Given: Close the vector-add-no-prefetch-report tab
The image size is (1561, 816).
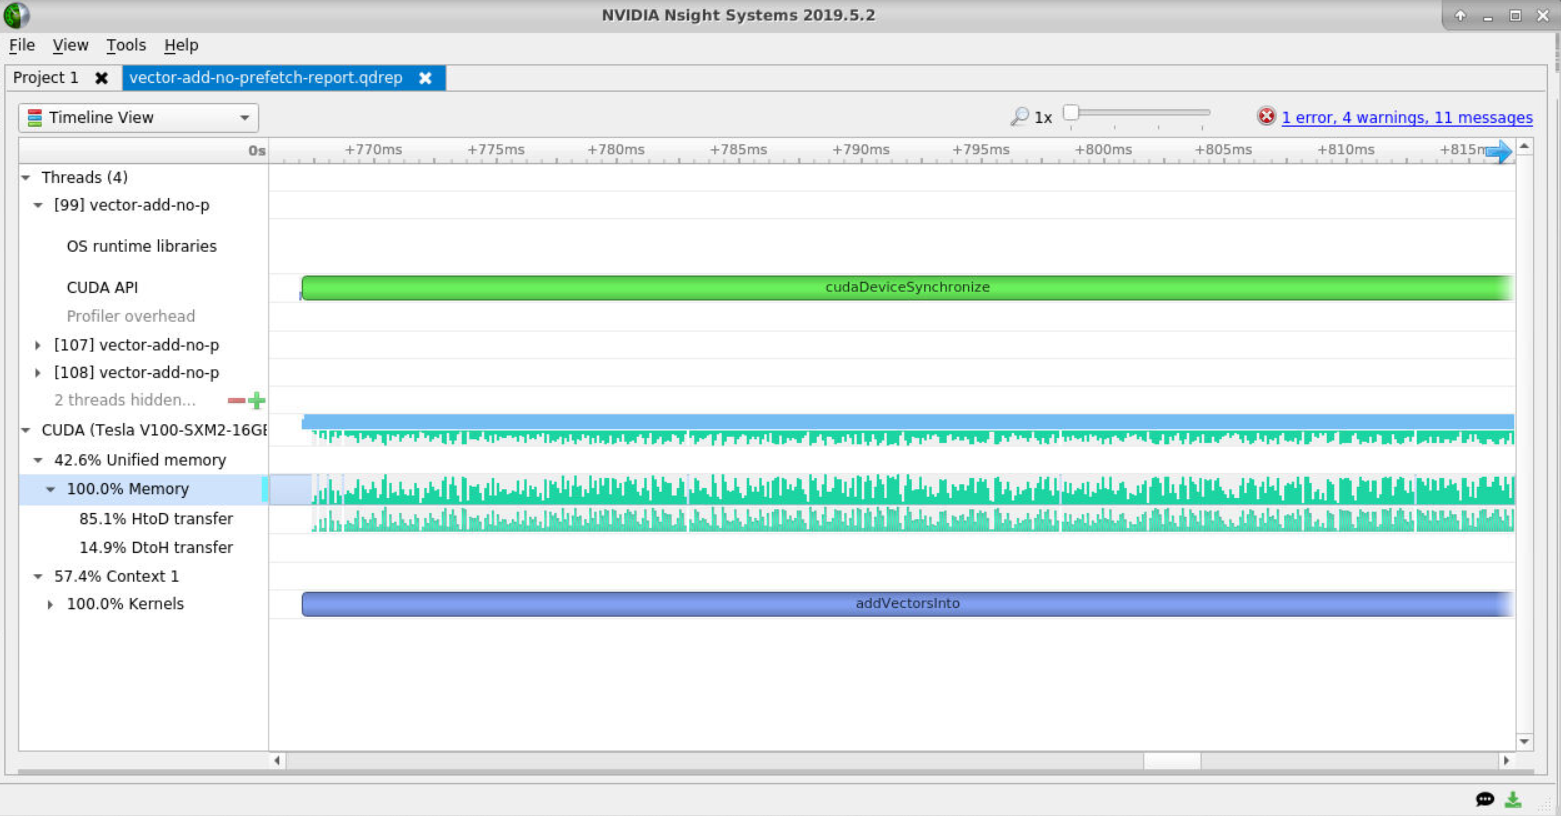Looking at the screenshot, I should (425, 78).
